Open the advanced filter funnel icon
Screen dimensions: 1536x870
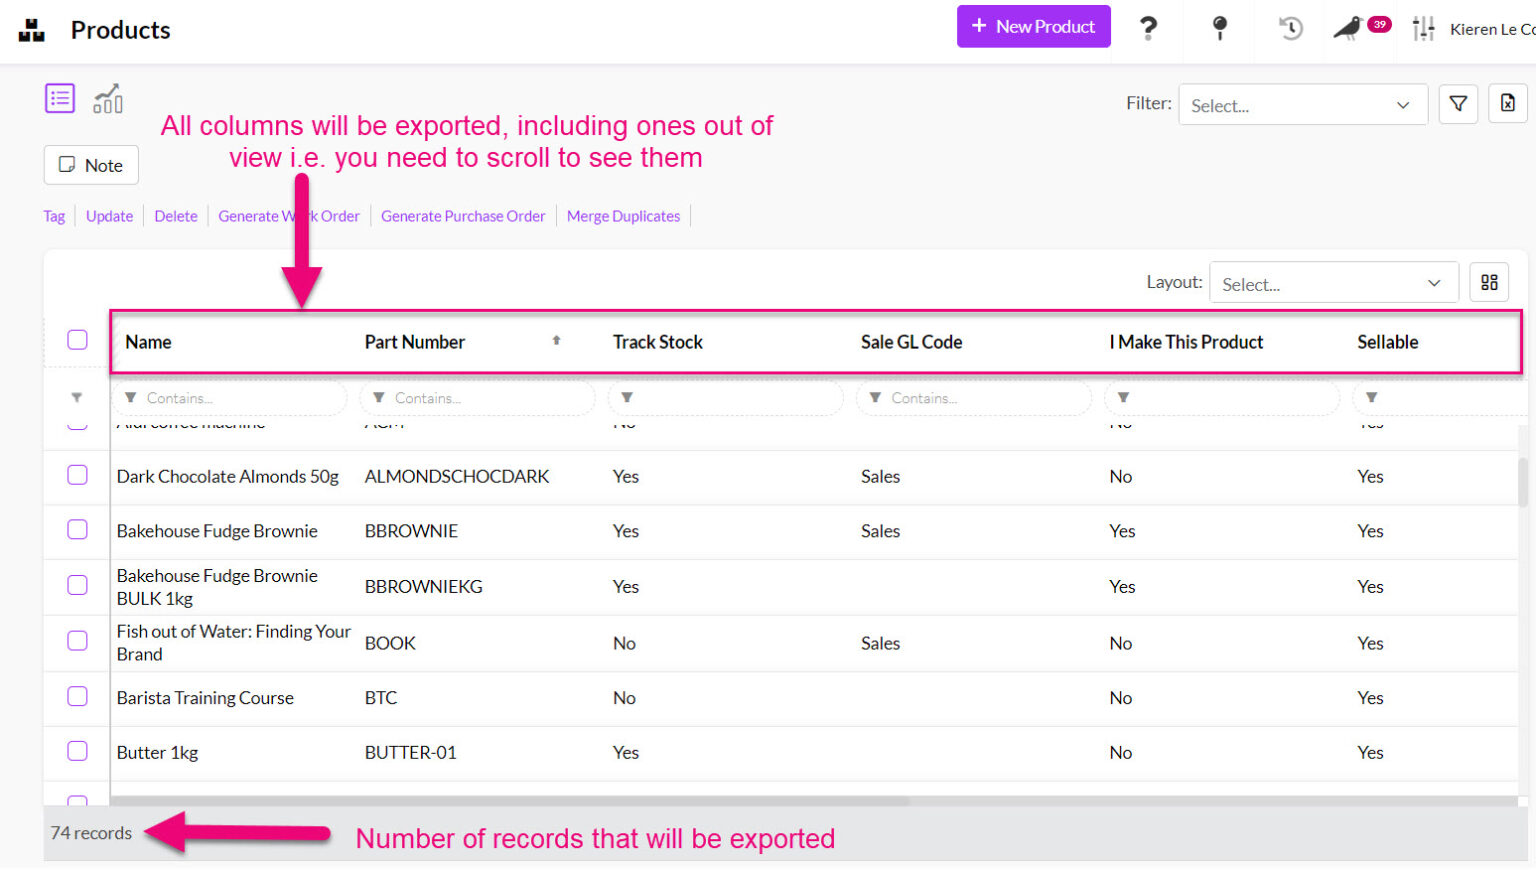point(1458,103)
